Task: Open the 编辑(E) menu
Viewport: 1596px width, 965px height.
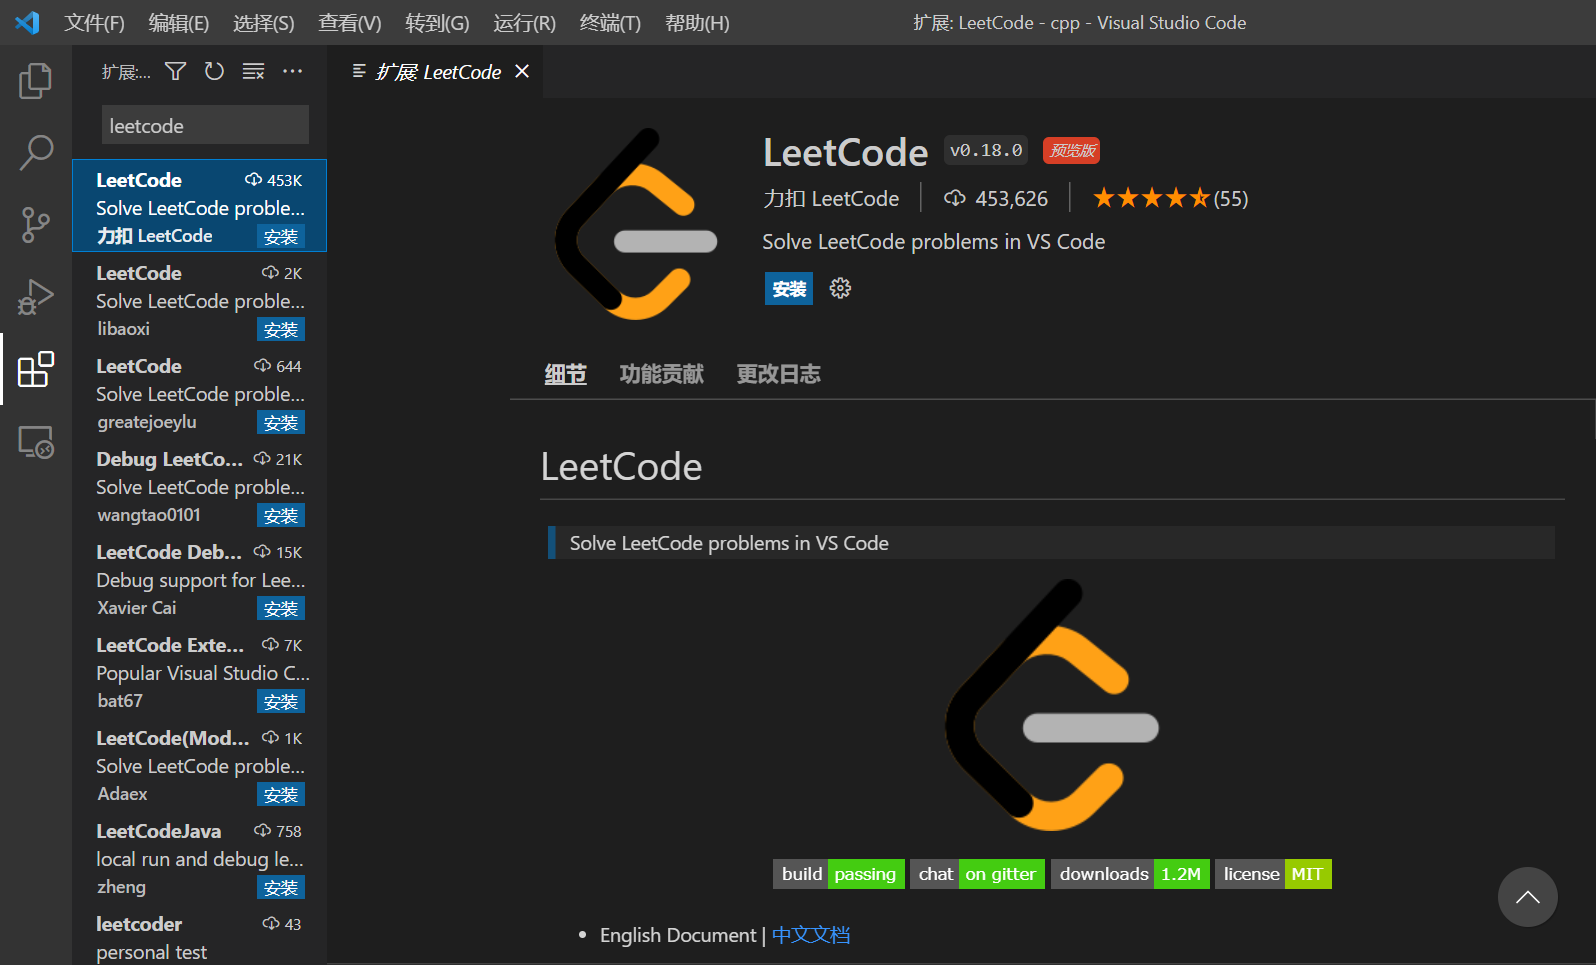Action: tap(179, 22)
